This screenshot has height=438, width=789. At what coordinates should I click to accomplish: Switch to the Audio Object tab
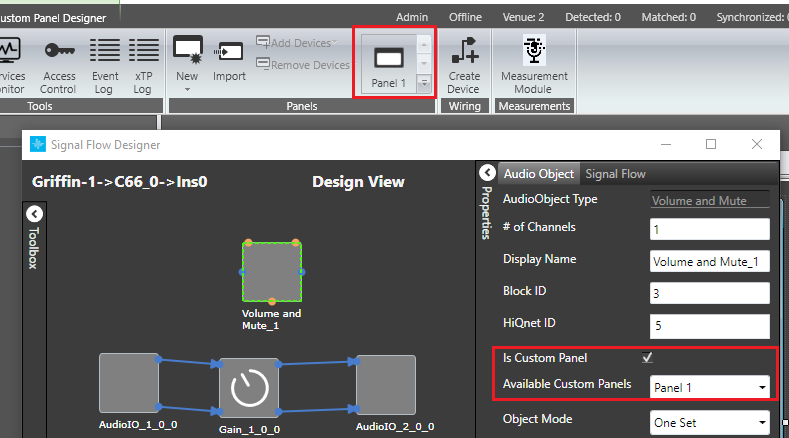(538, 174)
